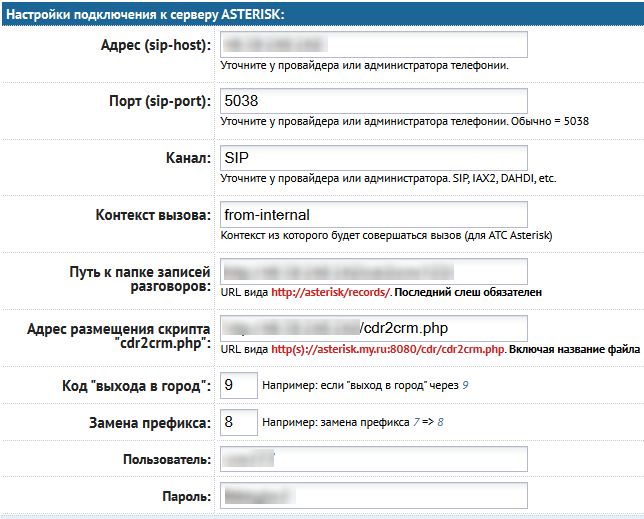This screenshot has width=644, height=519.
Task: Click the cdr2crm.php script address field
Action: pos(374,328)
